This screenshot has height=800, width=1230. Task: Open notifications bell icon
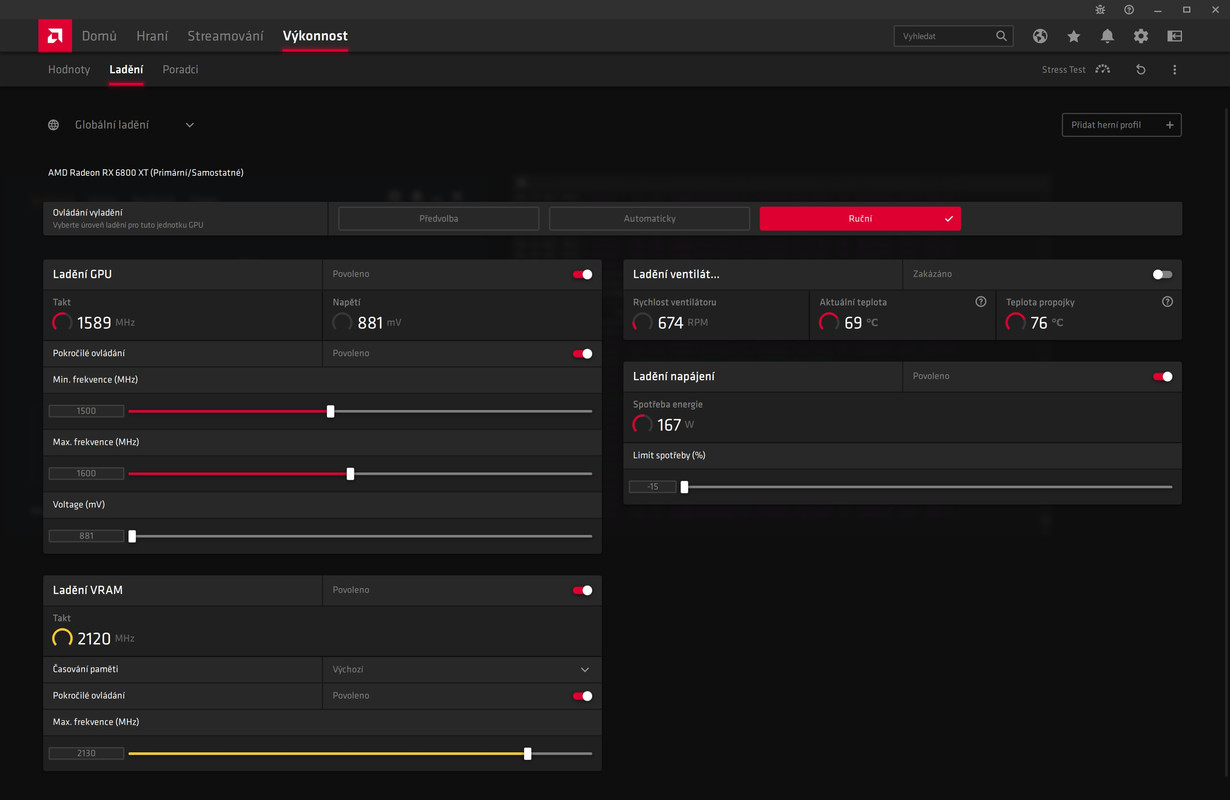coord(1107,36)
